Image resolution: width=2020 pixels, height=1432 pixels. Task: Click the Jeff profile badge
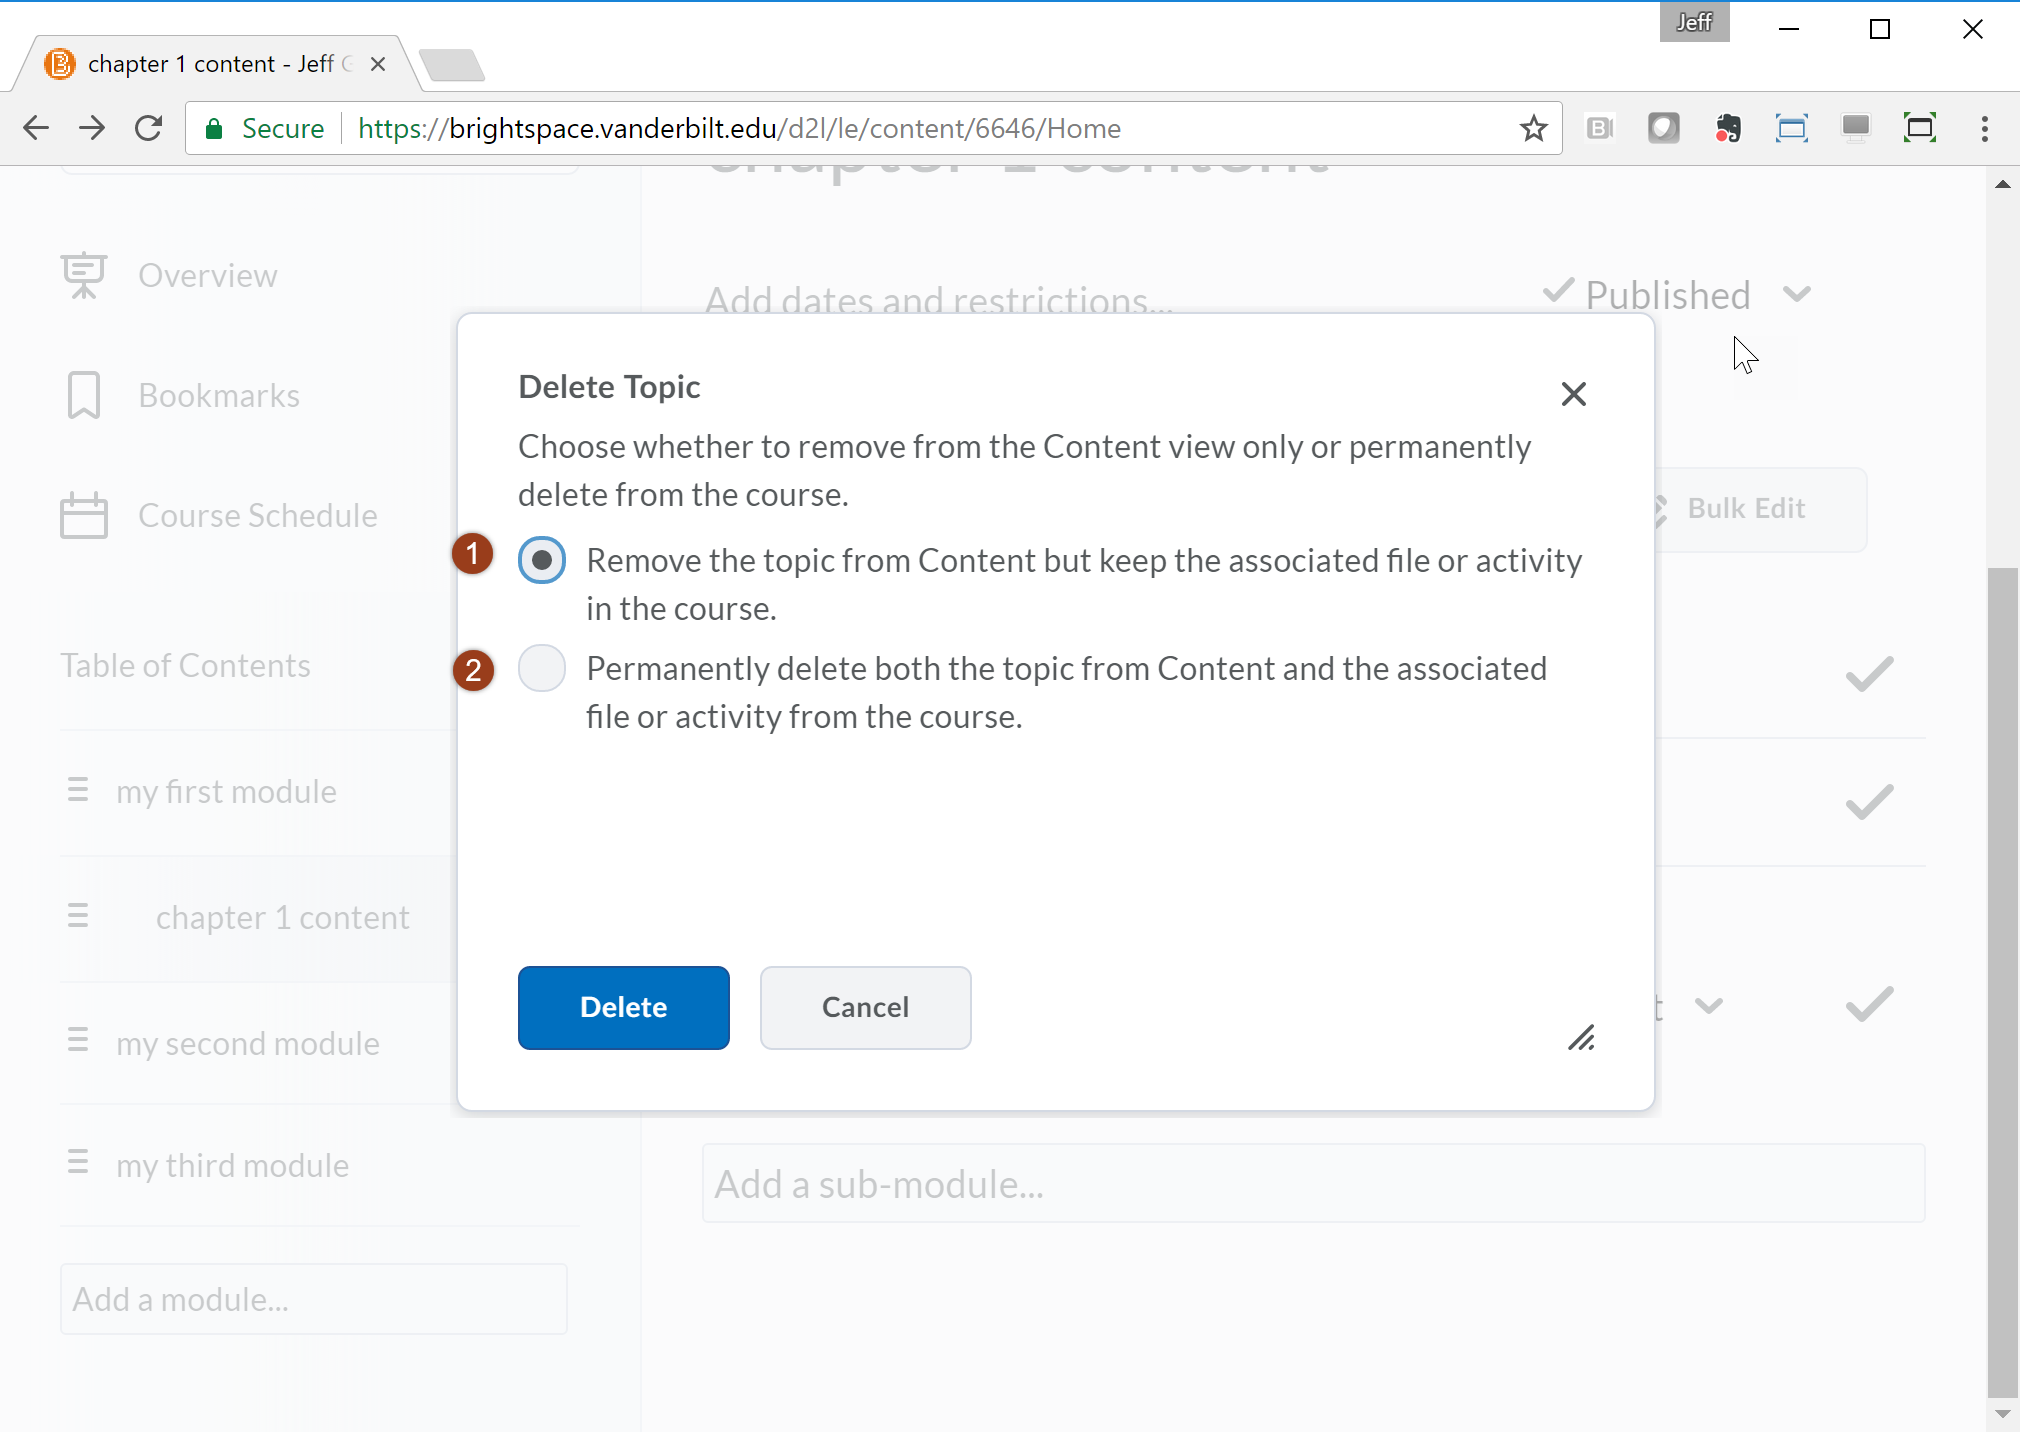[1695, 22]
